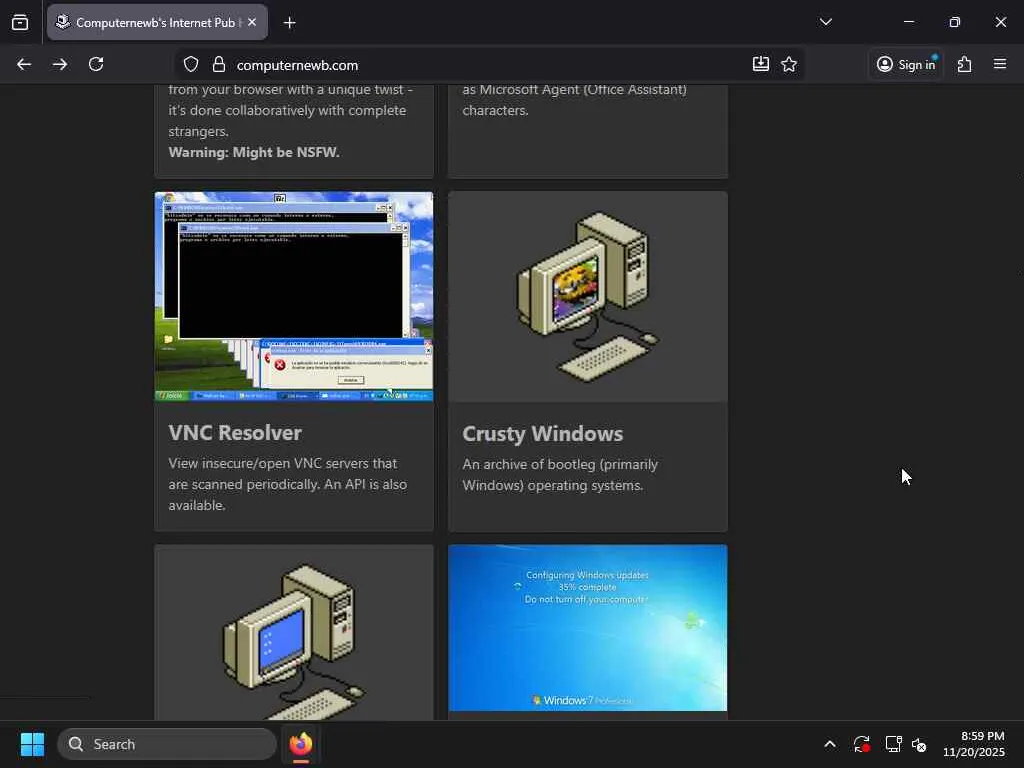Open the sync status tray icon
The image size is (1024, 768).
(x=861, y=744)
